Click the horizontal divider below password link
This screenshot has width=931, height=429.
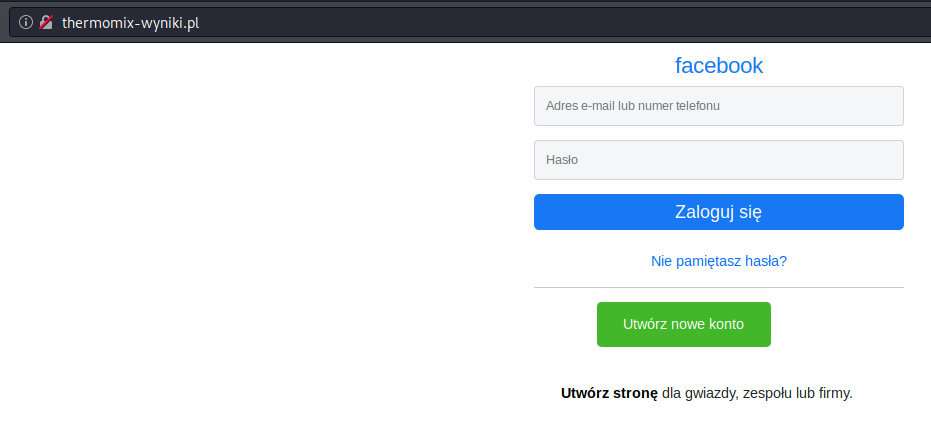coord(718,287)
